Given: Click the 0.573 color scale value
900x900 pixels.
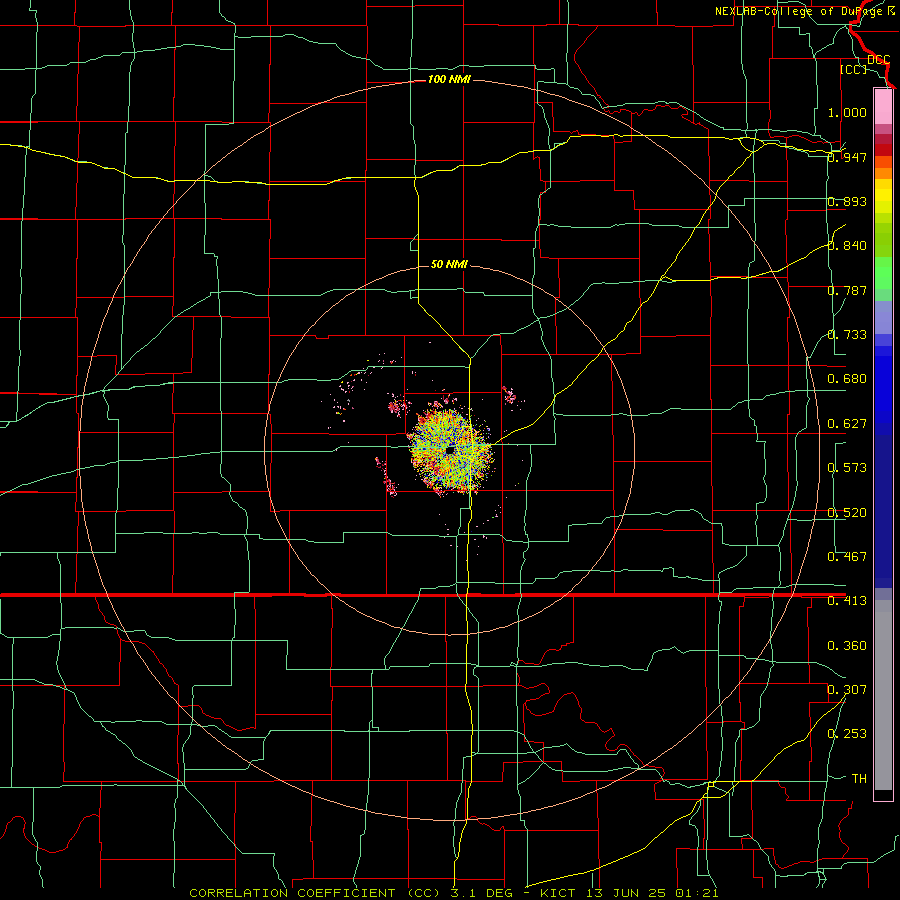Looking at the screenshot, I should coord(847,468).
